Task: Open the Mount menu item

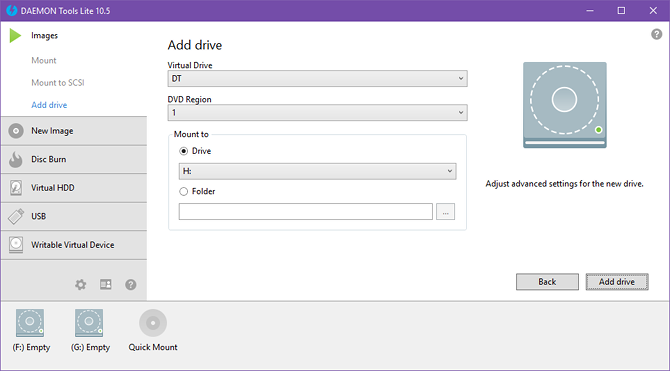Action: (44, 60)
